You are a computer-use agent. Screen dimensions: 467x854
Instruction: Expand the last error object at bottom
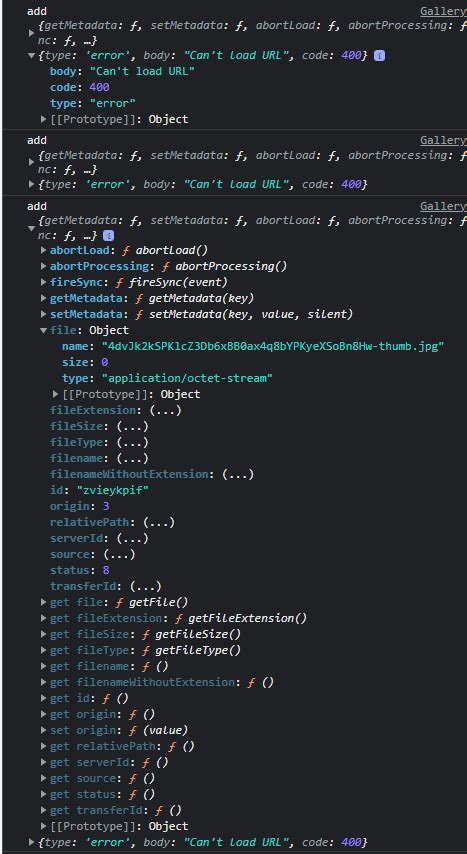(31, 842)
